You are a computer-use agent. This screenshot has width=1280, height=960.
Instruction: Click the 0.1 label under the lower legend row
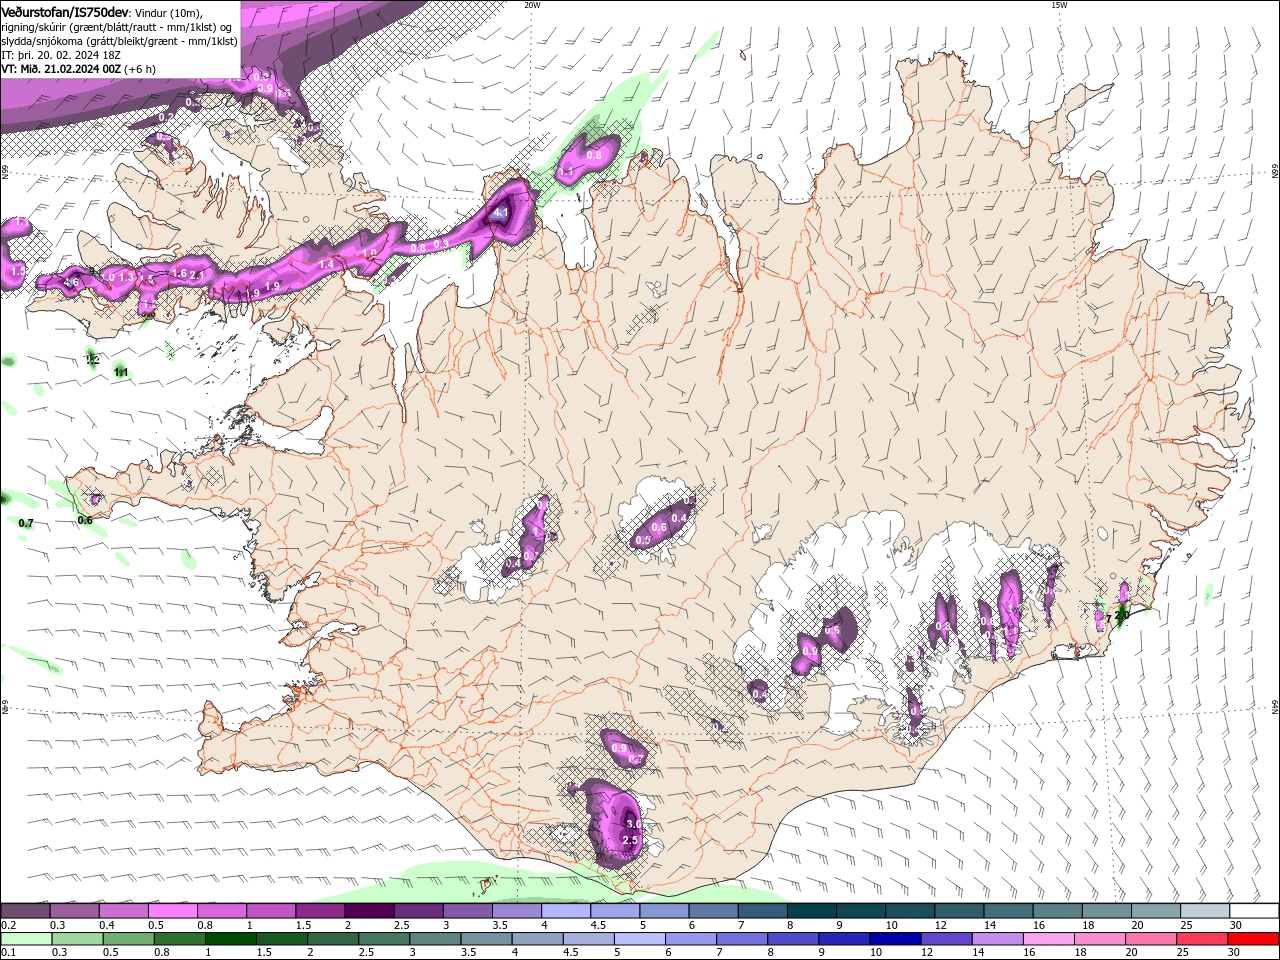pyautogui.click(x=8, y=954)
